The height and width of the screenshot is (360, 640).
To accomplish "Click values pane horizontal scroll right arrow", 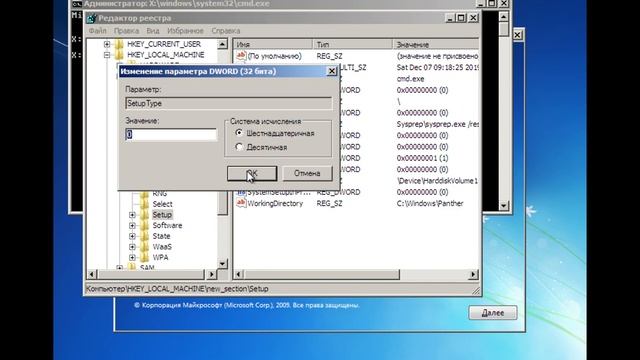I will point(473,274).
